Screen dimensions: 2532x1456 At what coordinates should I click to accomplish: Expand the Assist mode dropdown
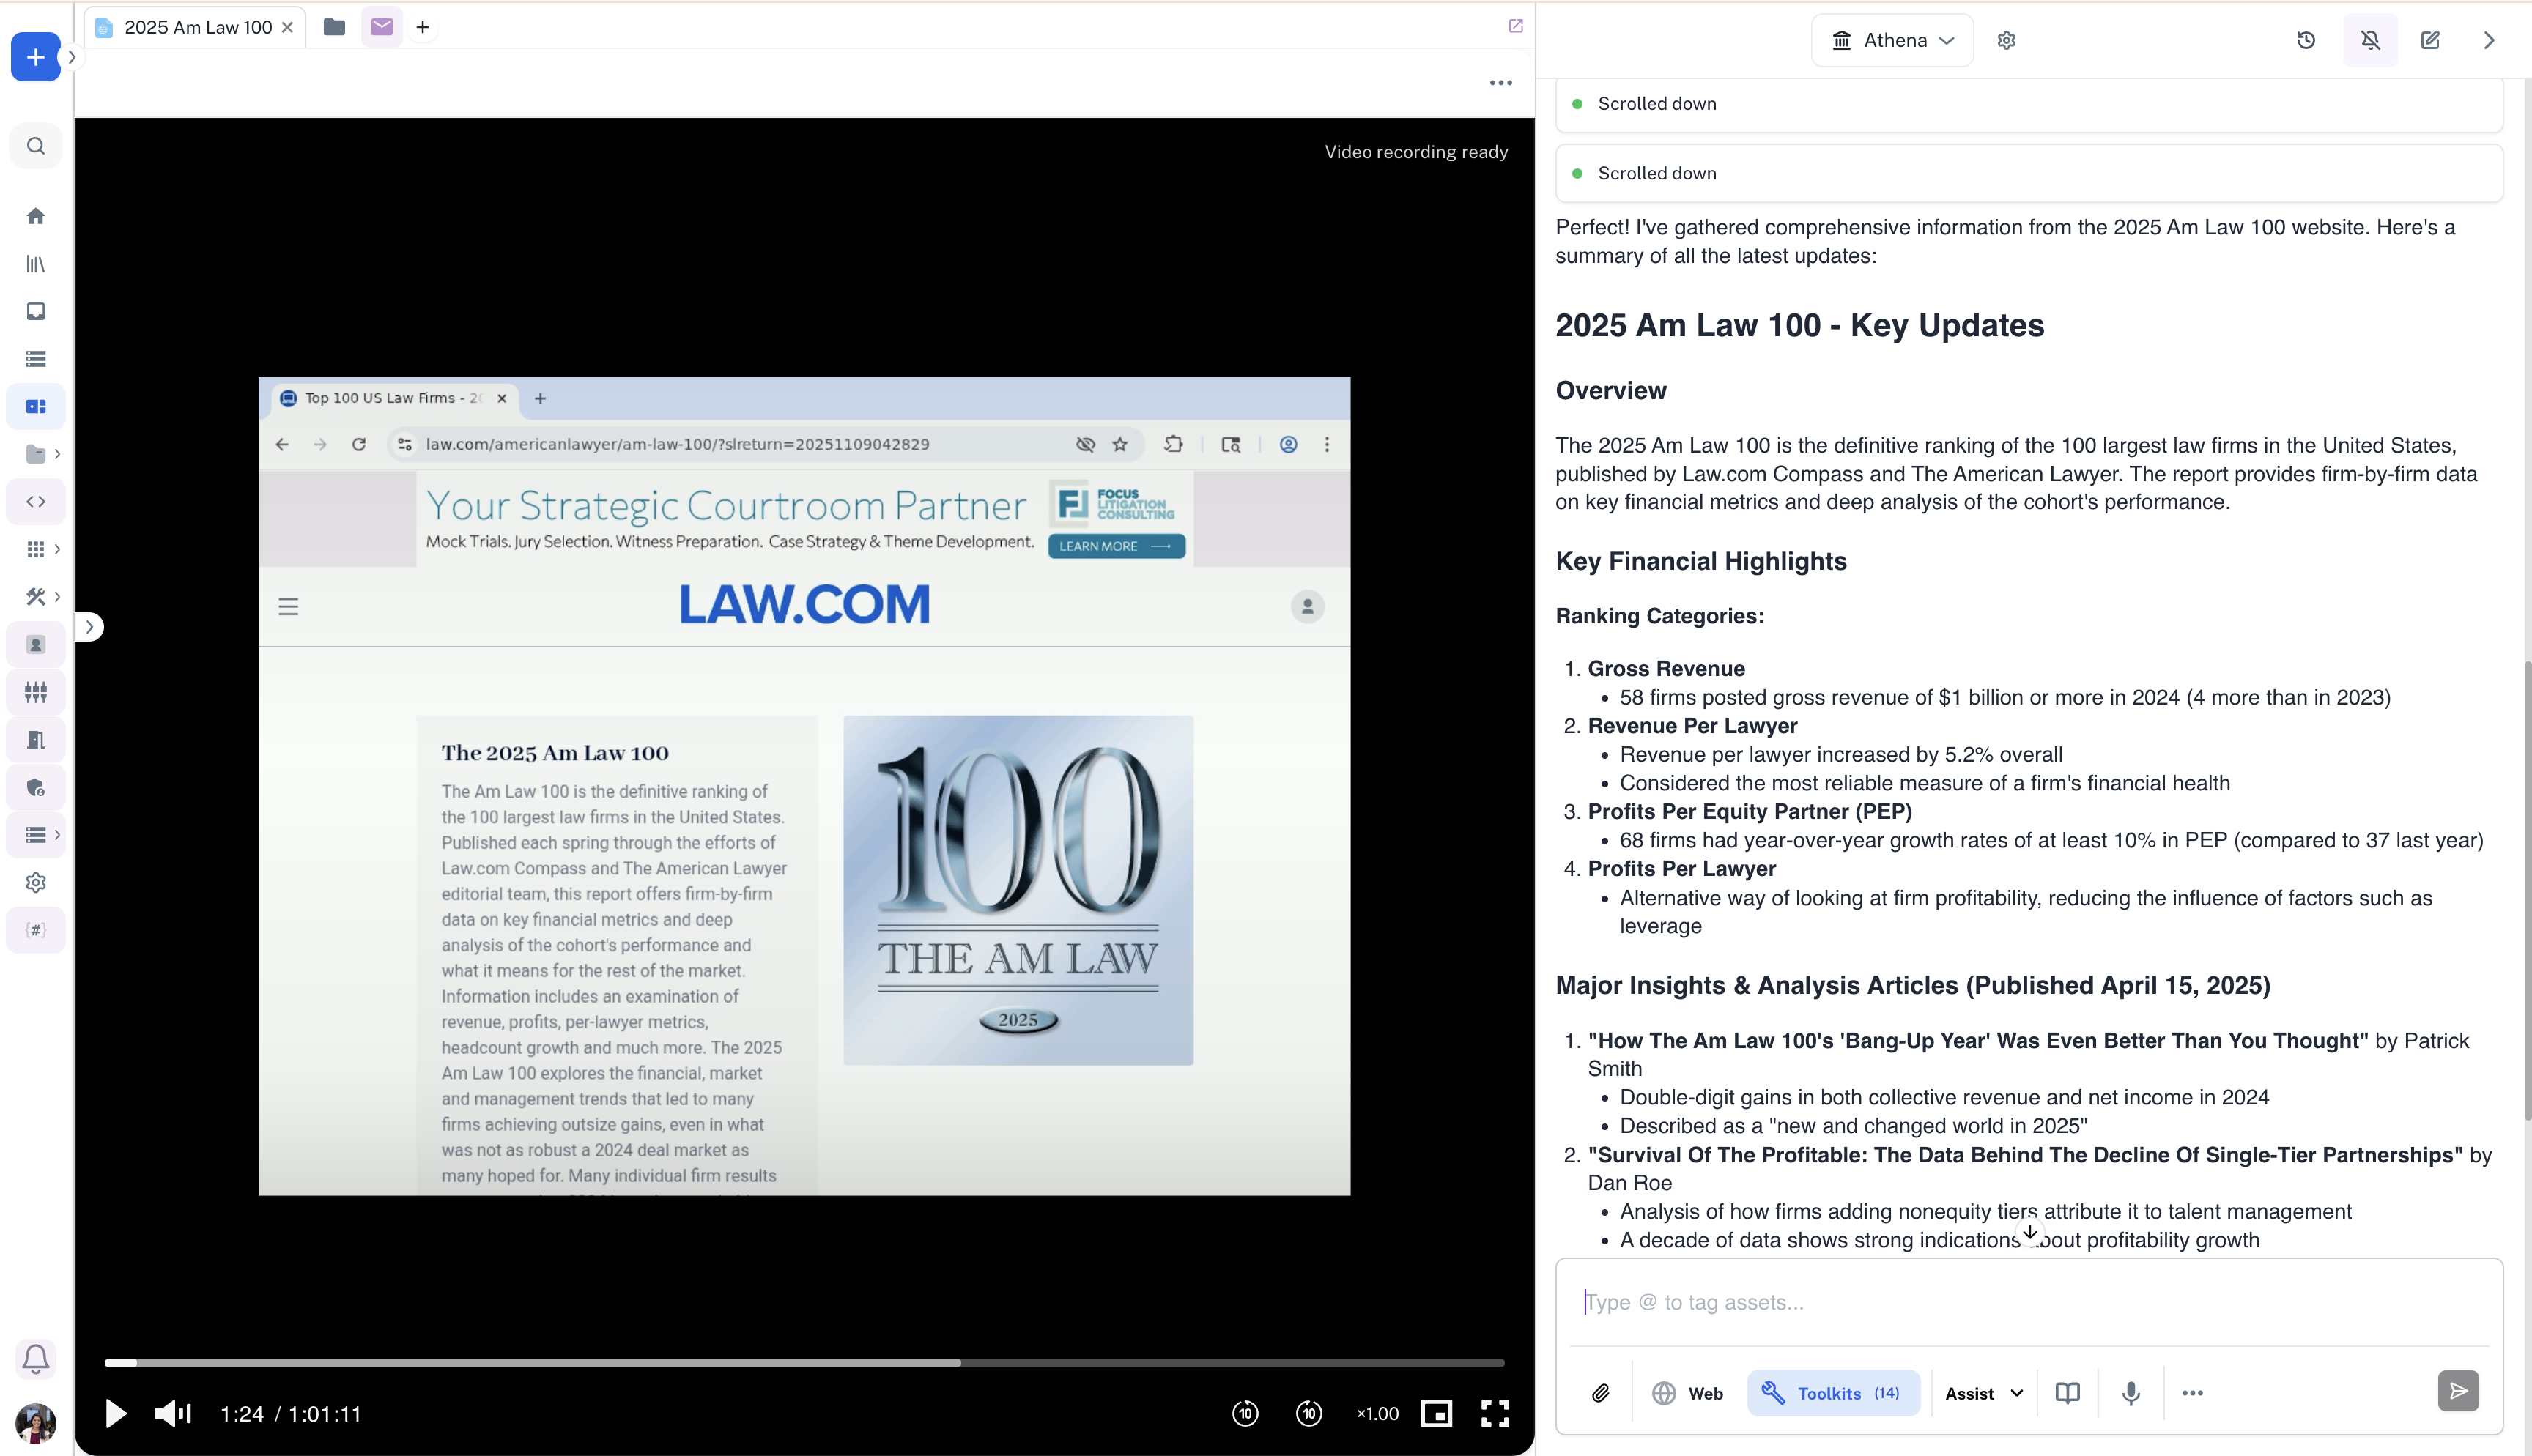(x=1984, y=1393)
